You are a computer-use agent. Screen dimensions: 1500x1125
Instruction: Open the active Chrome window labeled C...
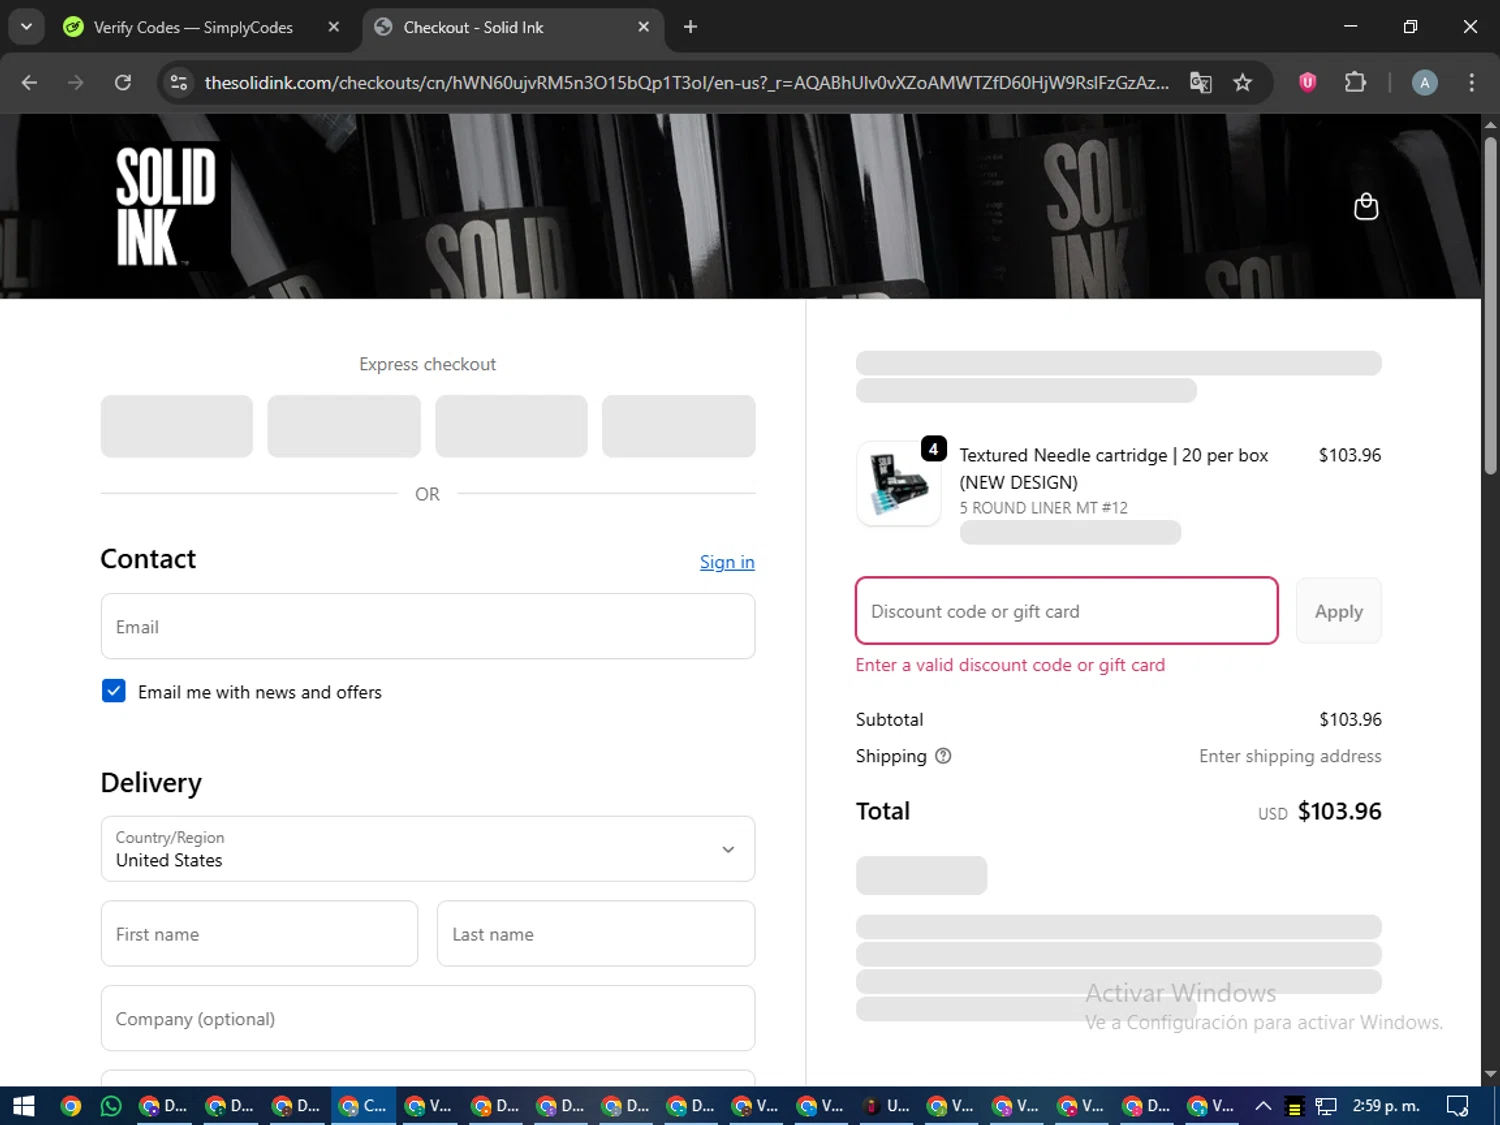pyautogui.click(x=363, y=1106)
